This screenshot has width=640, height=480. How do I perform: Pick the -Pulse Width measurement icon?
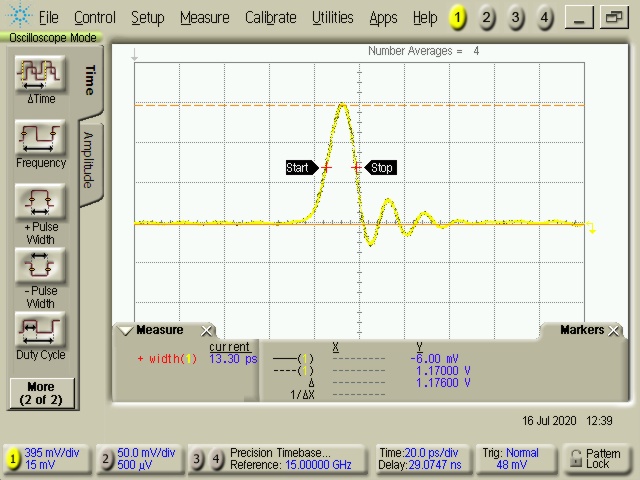point(41,267)
